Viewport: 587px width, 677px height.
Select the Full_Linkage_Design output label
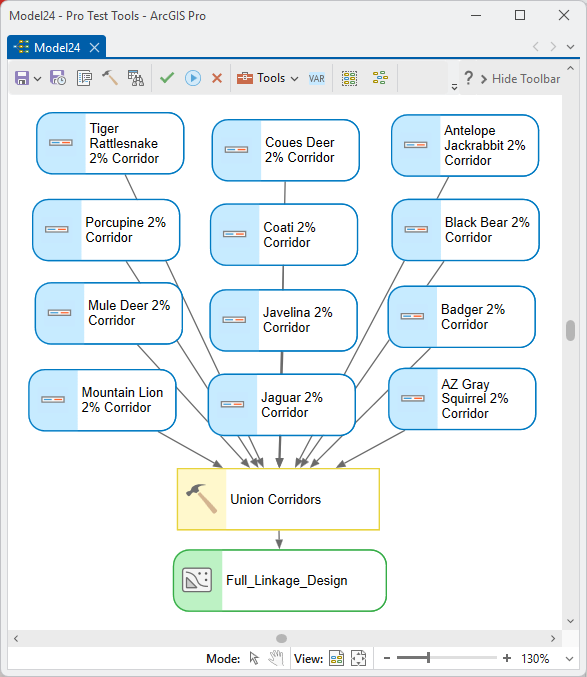pyautogui.click(x=287, y=580)
